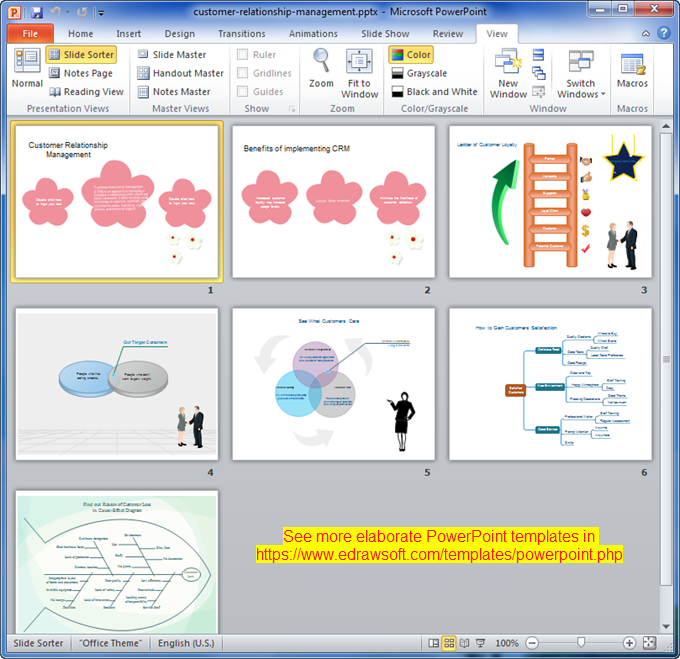The width and height of the screenshot is (680, 659).
Task: Open the Macros dialog
Action: (632, 69)
